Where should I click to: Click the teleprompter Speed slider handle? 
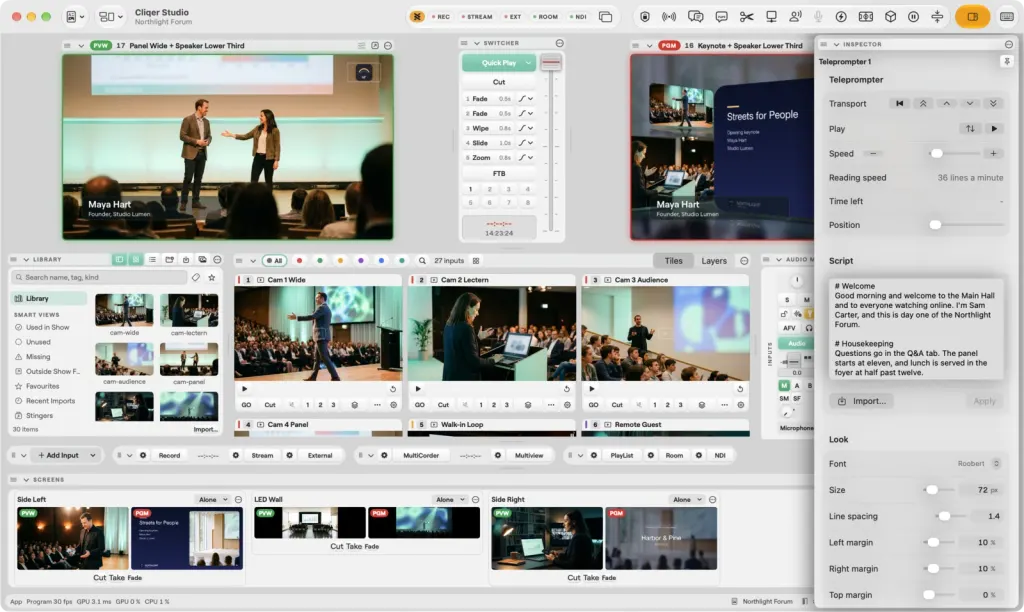(936, 153)
